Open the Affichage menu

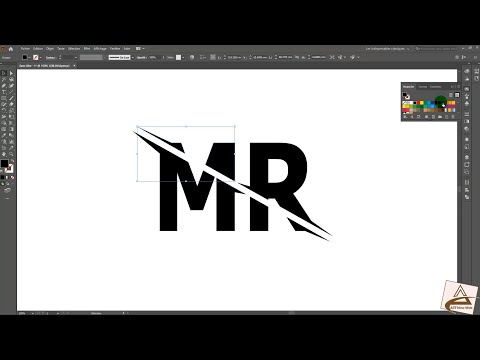(100, 49)
